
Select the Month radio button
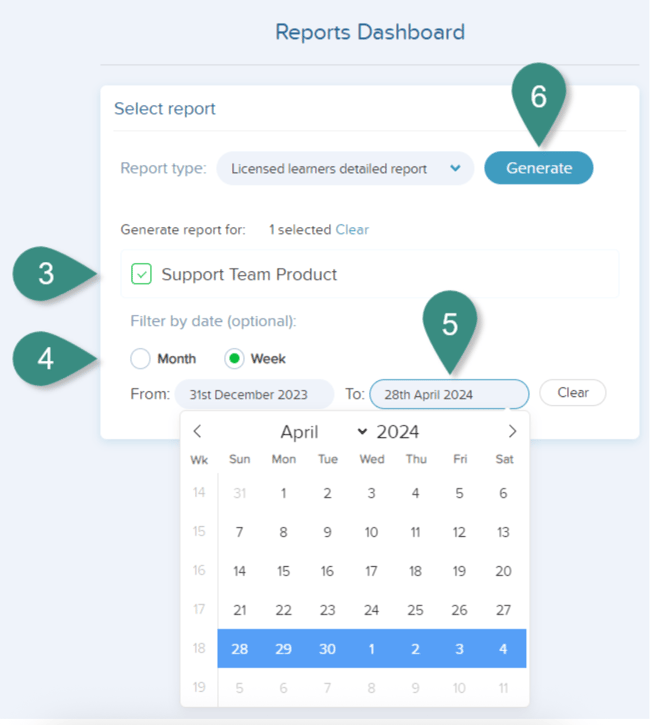pyautogui.click(x=141, y=358)
